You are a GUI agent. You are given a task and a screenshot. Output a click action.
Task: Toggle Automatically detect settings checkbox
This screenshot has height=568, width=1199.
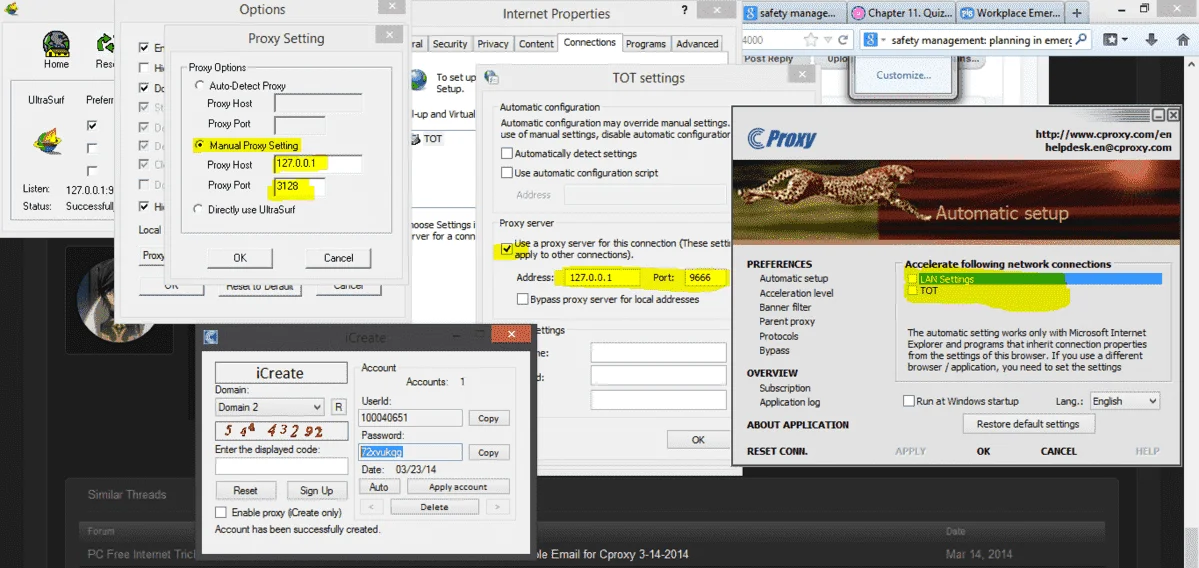click(x=506, y=154)
